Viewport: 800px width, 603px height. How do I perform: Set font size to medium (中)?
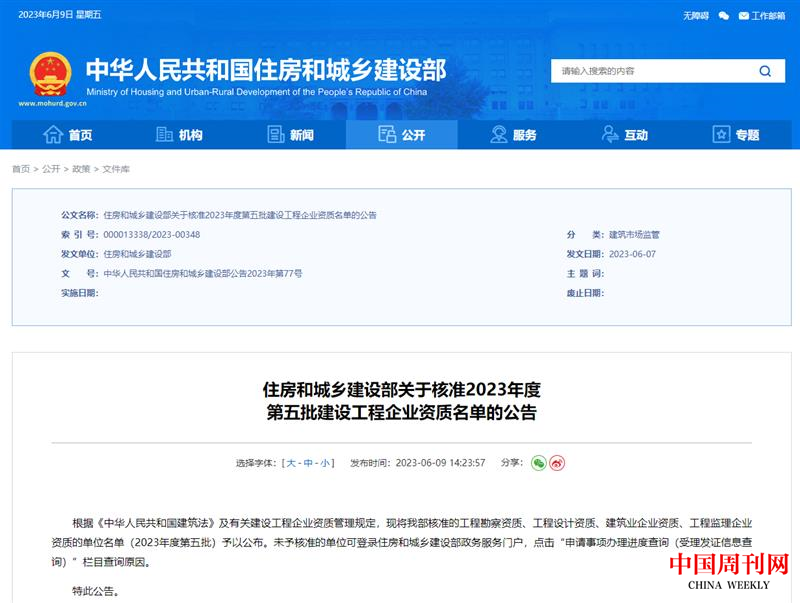(308, 463)
